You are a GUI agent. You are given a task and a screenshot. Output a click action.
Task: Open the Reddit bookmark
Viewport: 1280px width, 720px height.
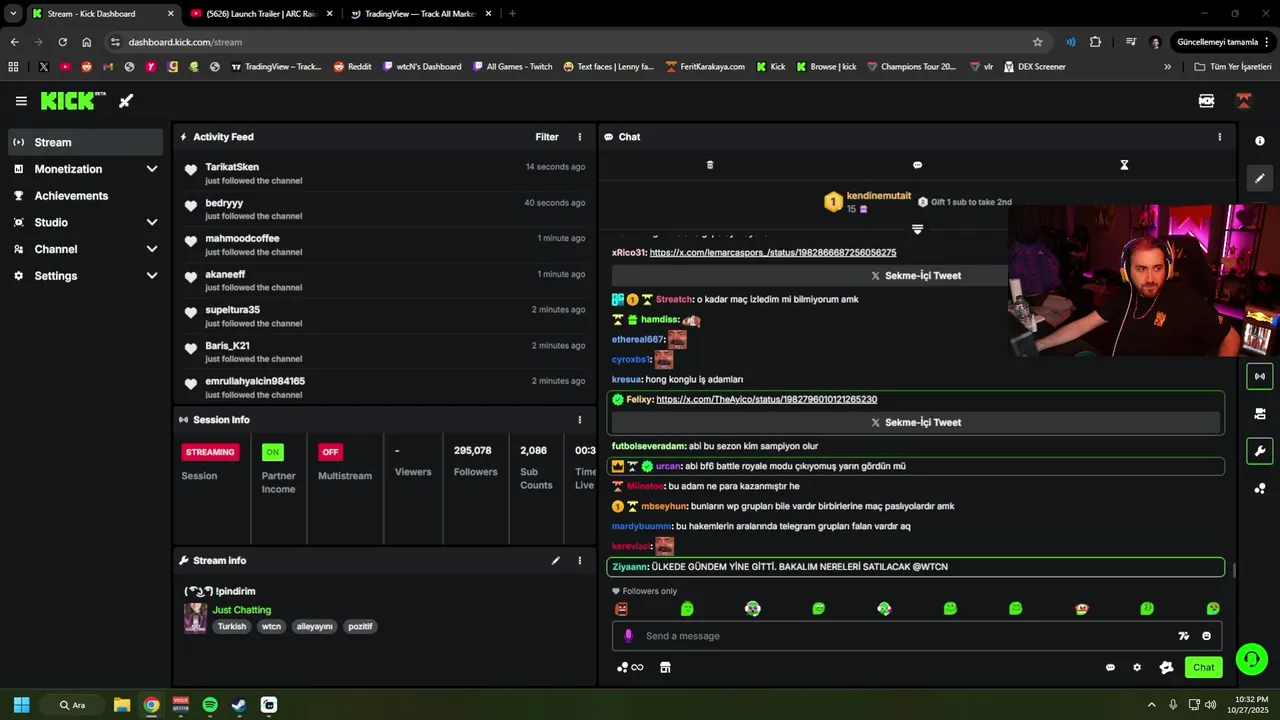pos(352,67)
